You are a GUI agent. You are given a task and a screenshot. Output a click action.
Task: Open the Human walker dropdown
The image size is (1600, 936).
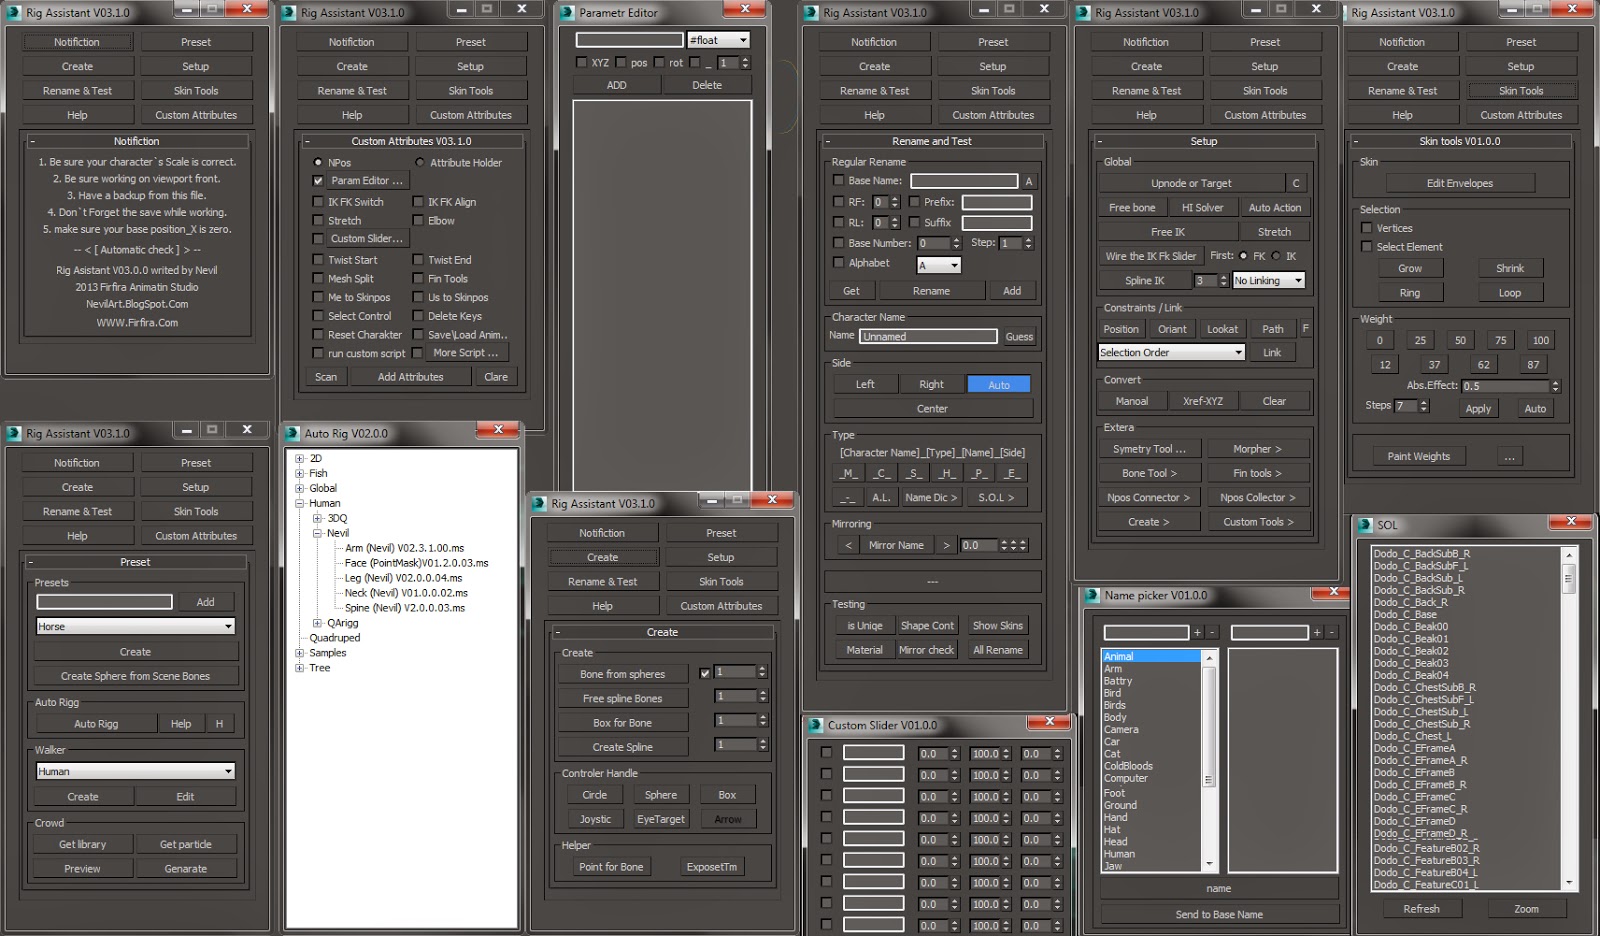[135, 772]
